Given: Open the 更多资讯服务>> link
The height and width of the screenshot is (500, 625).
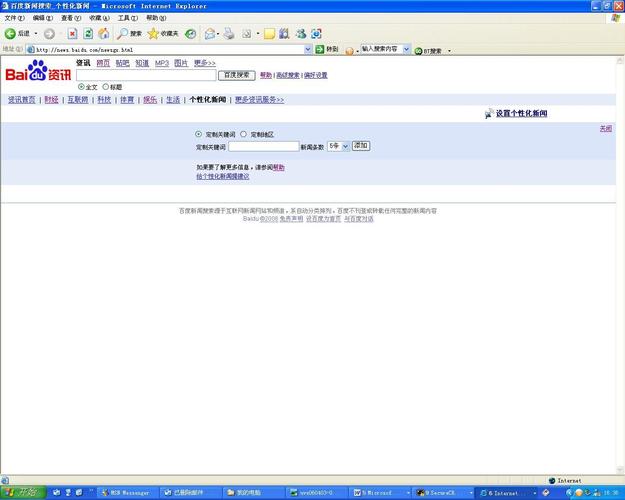Looking at the screenshot, I should [x=259, y=100].
